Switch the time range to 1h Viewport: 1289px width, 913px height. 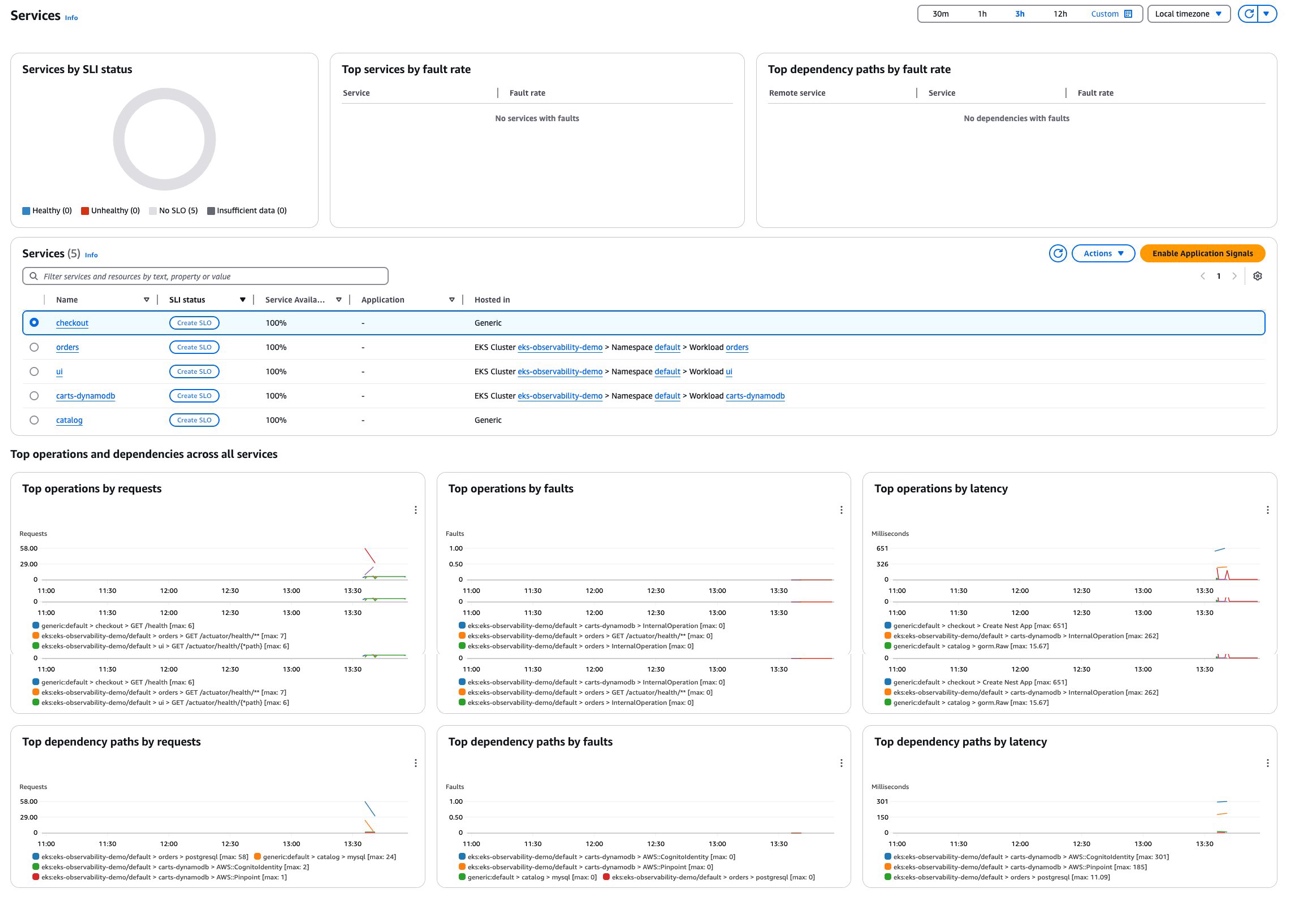coord(981,14)
